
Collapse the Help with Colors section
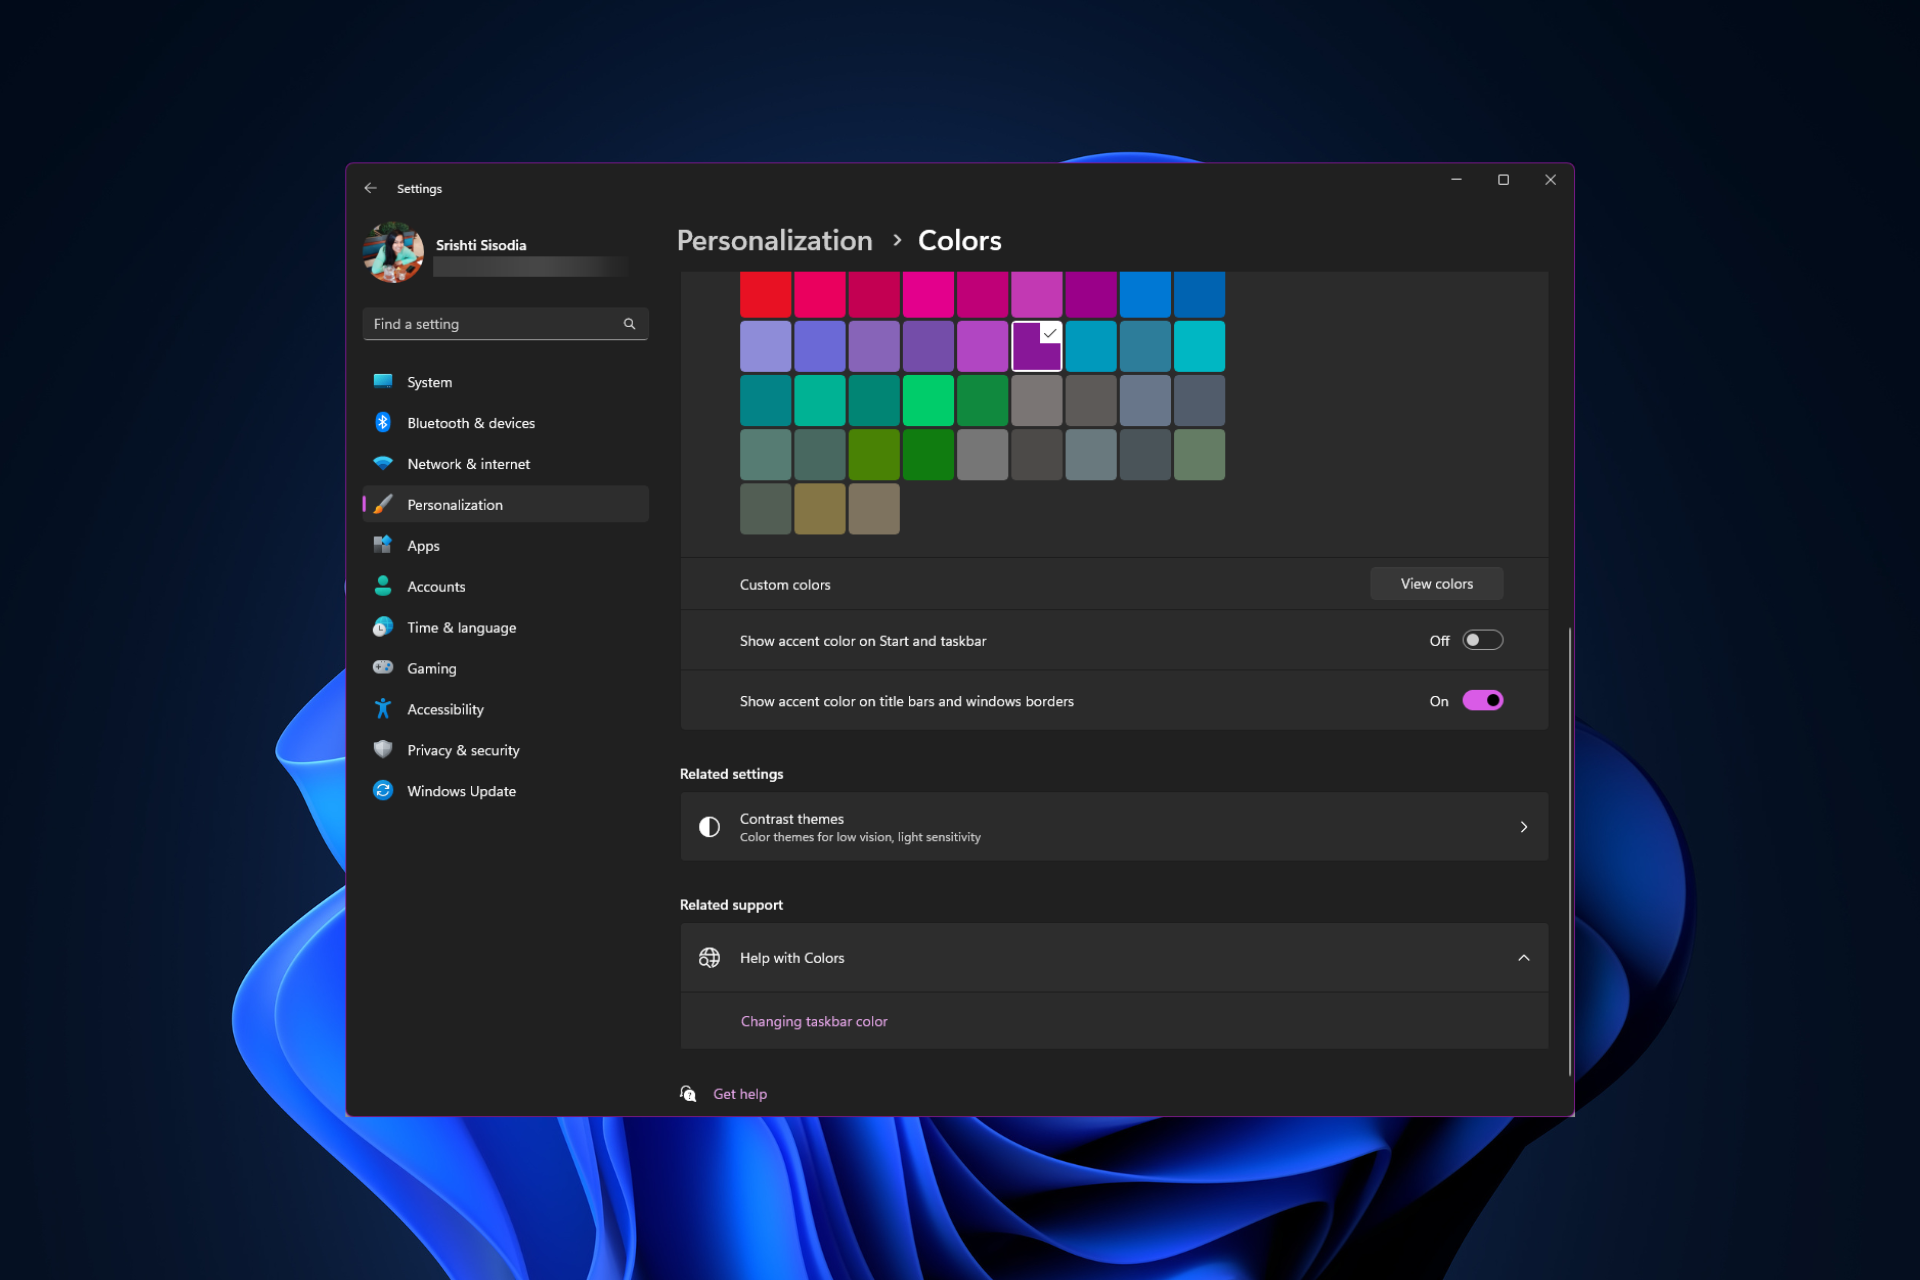1524,957
